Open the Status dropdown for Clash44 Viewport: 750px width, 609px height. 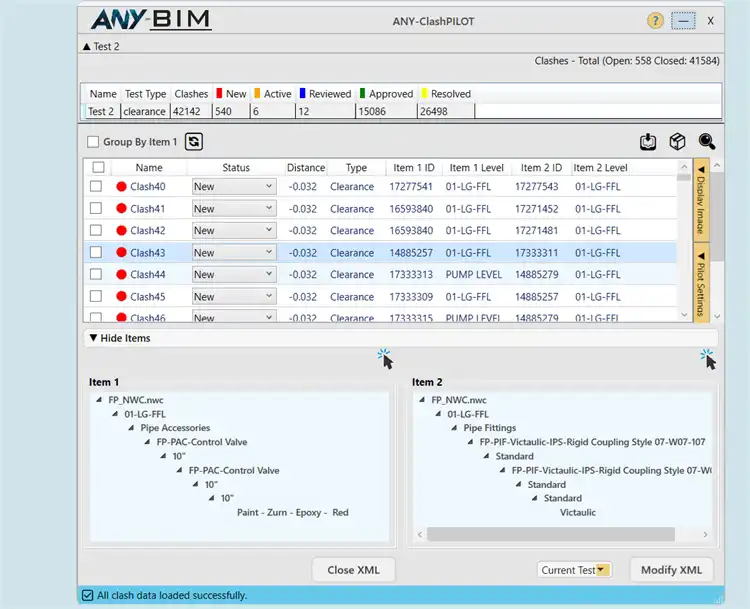tap(234, 275)
